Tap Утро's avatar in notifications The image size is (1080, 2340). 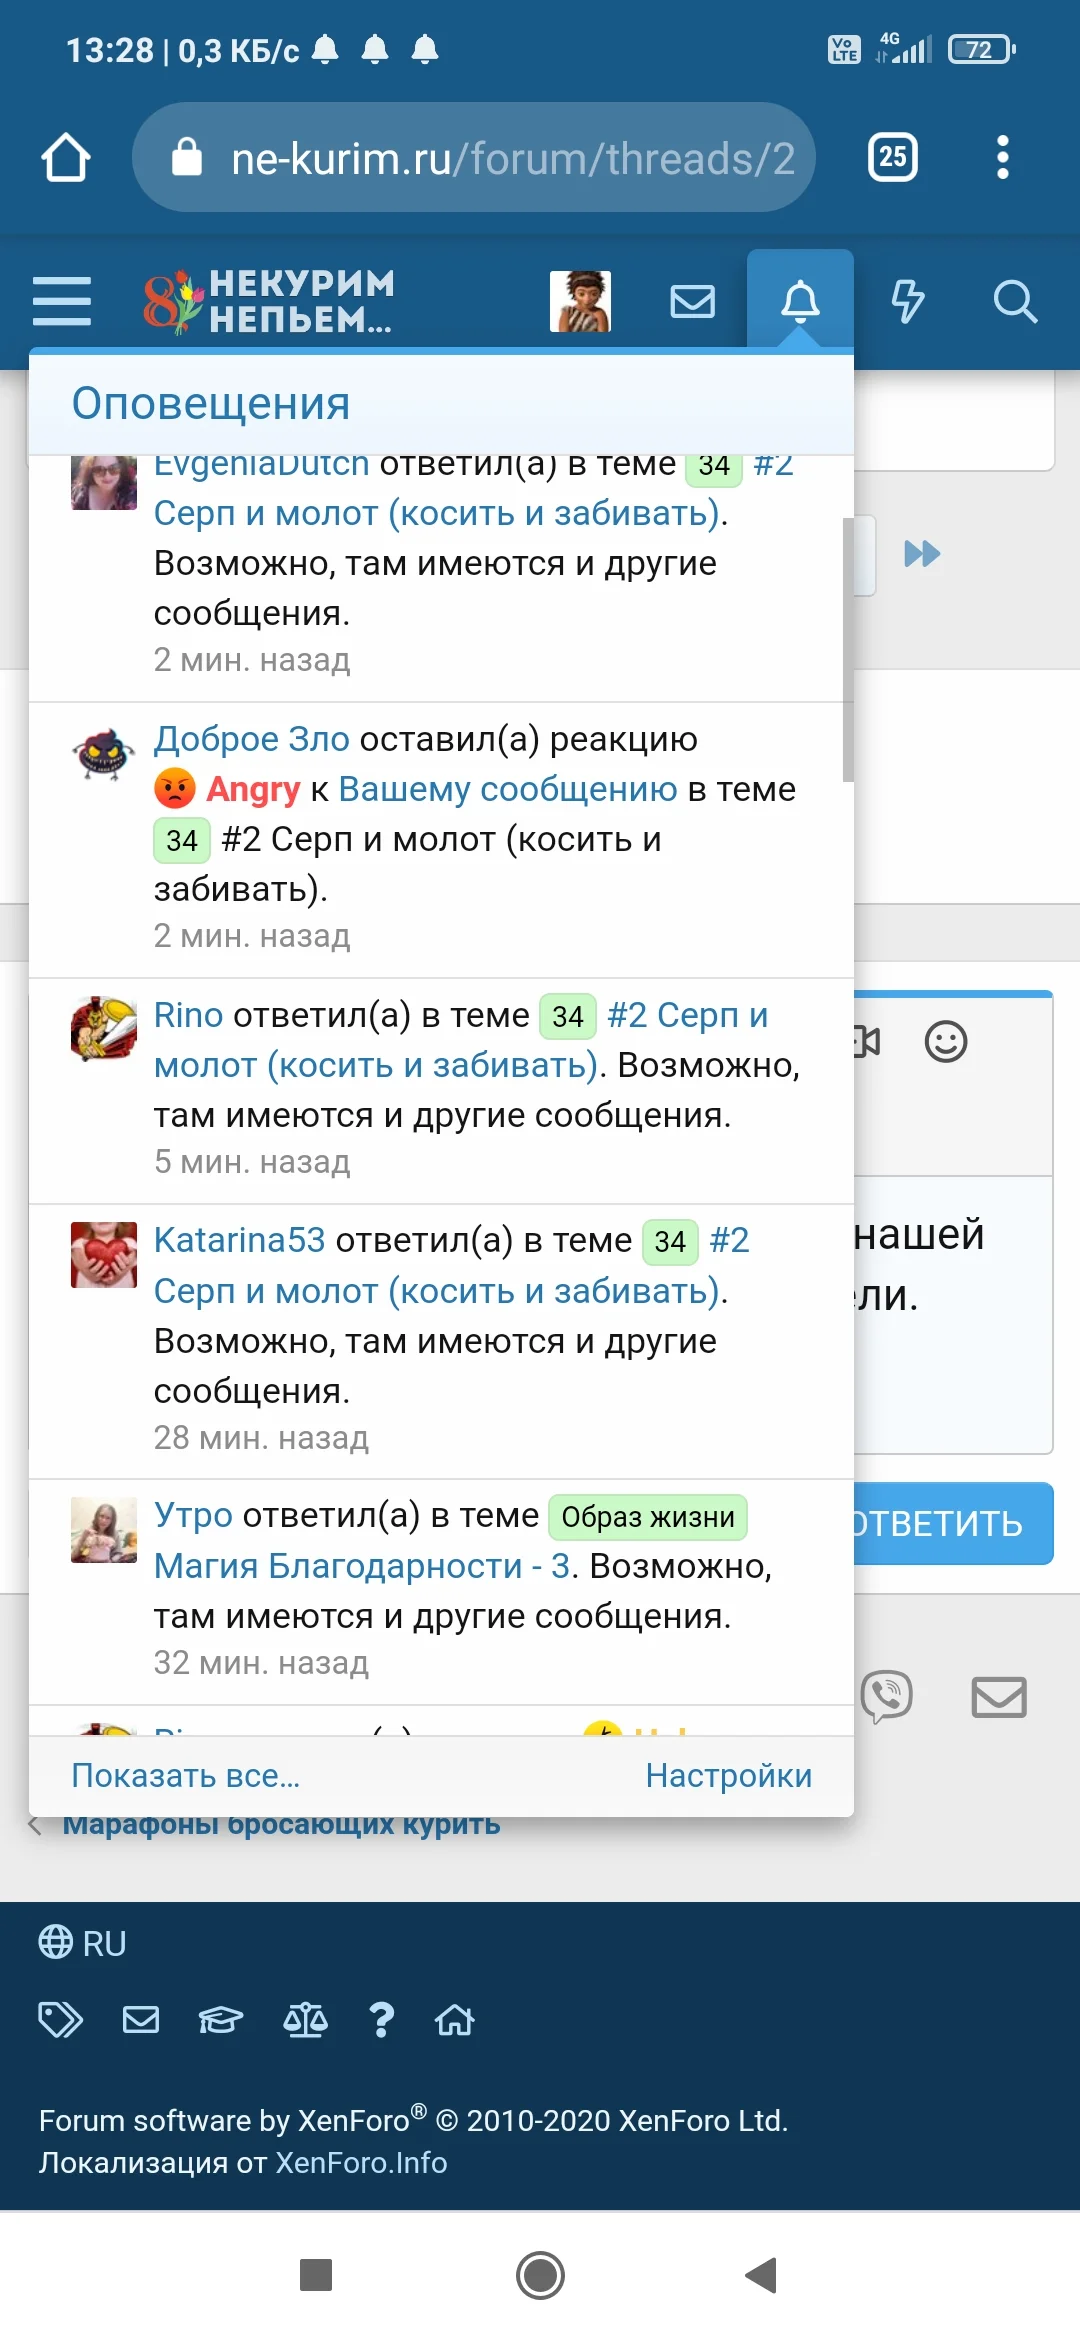104,1530
